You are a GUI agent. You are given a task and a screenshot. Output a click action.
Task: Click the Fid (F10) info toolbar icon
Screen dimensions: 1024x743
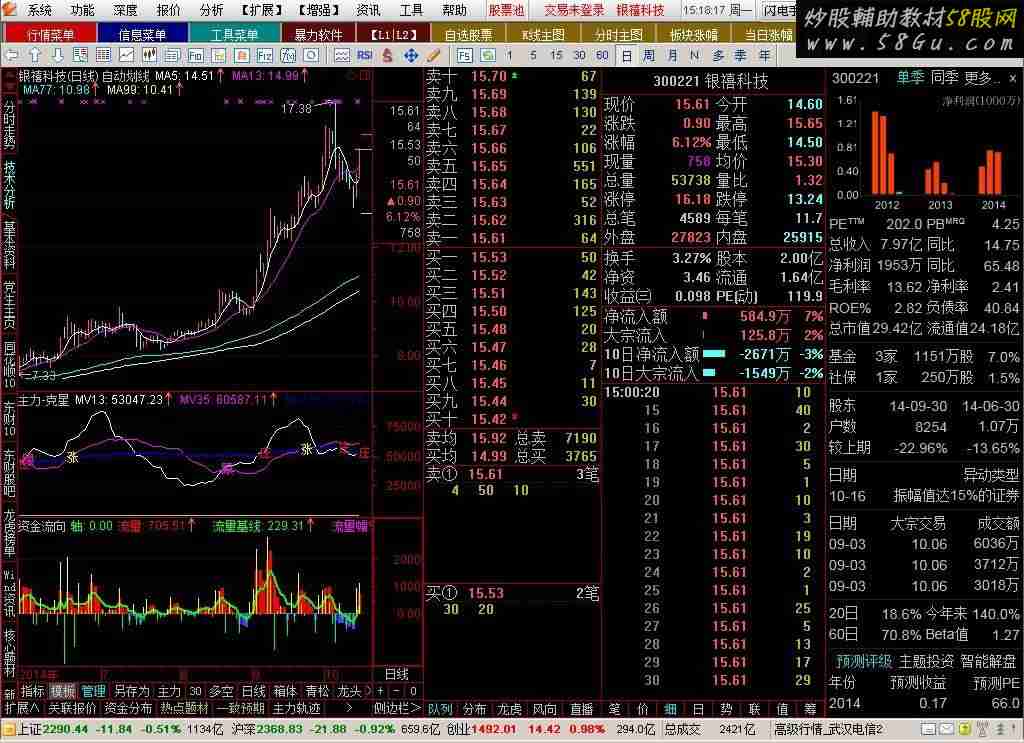tap(195, 55)
